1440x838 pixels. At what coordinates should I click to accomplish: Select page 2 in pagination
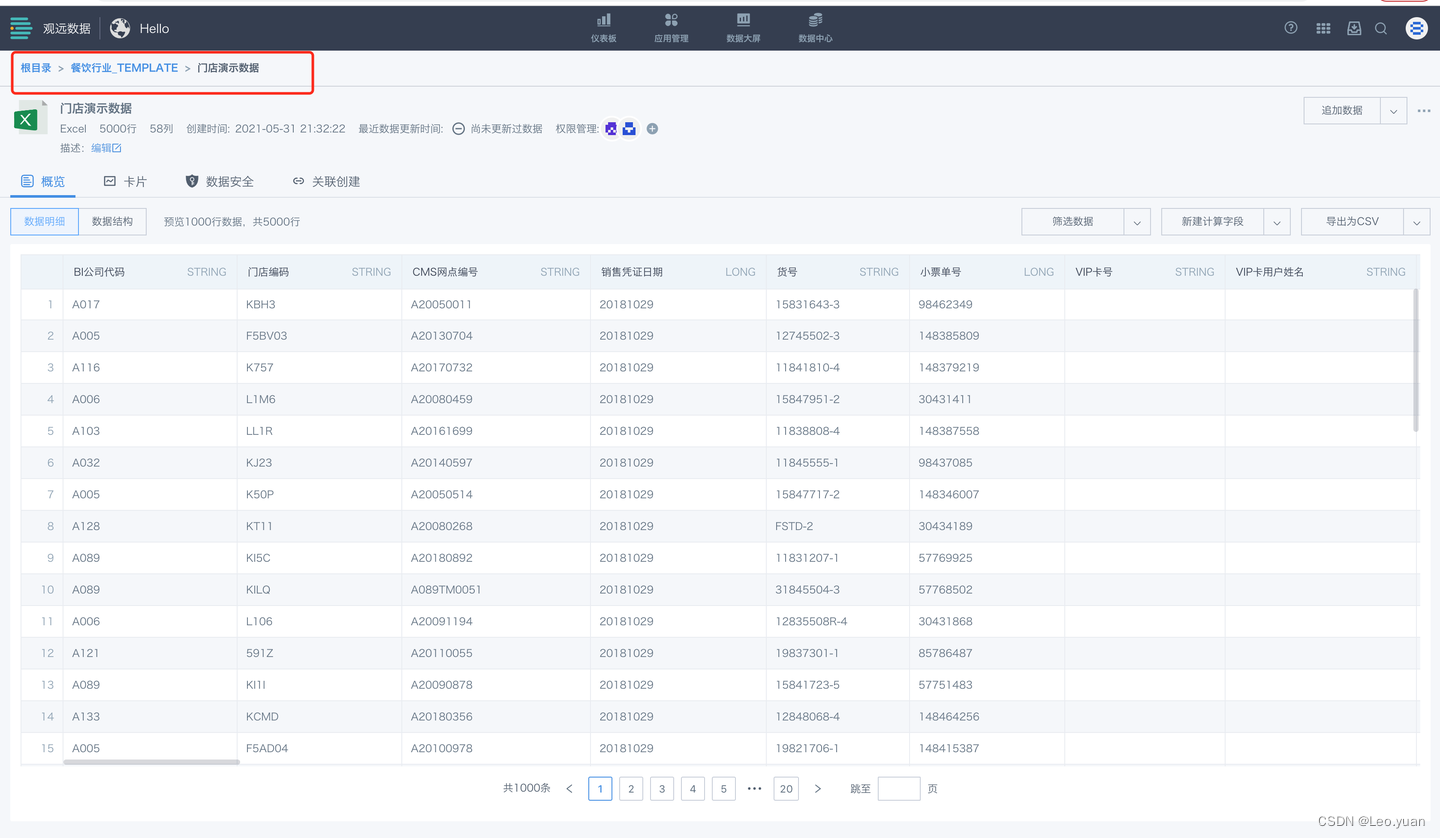point(631,789)
